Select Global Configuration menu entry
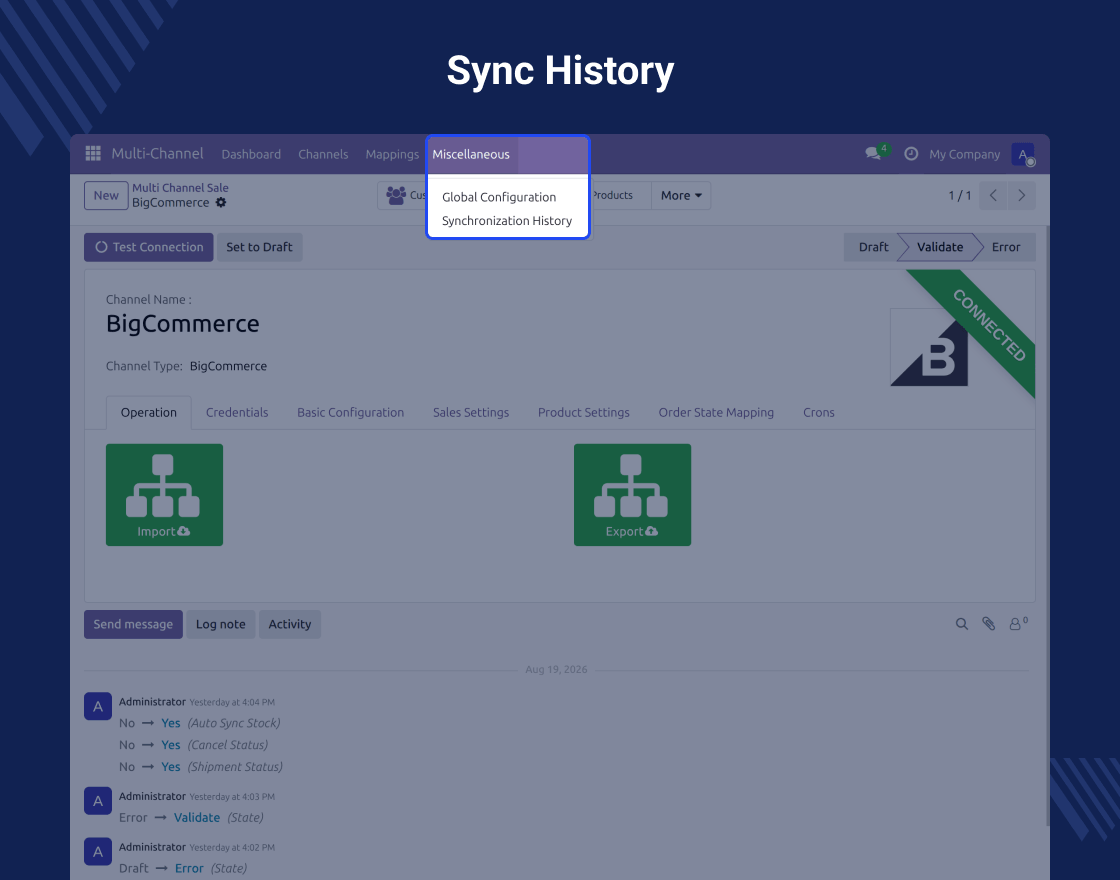This screenshot has height=880, width=1120. (x=499, y=197)
